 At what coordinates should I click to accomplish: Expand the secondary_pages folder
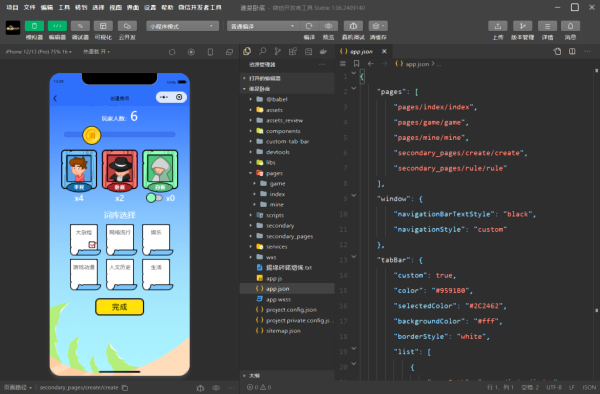point(289,236)
